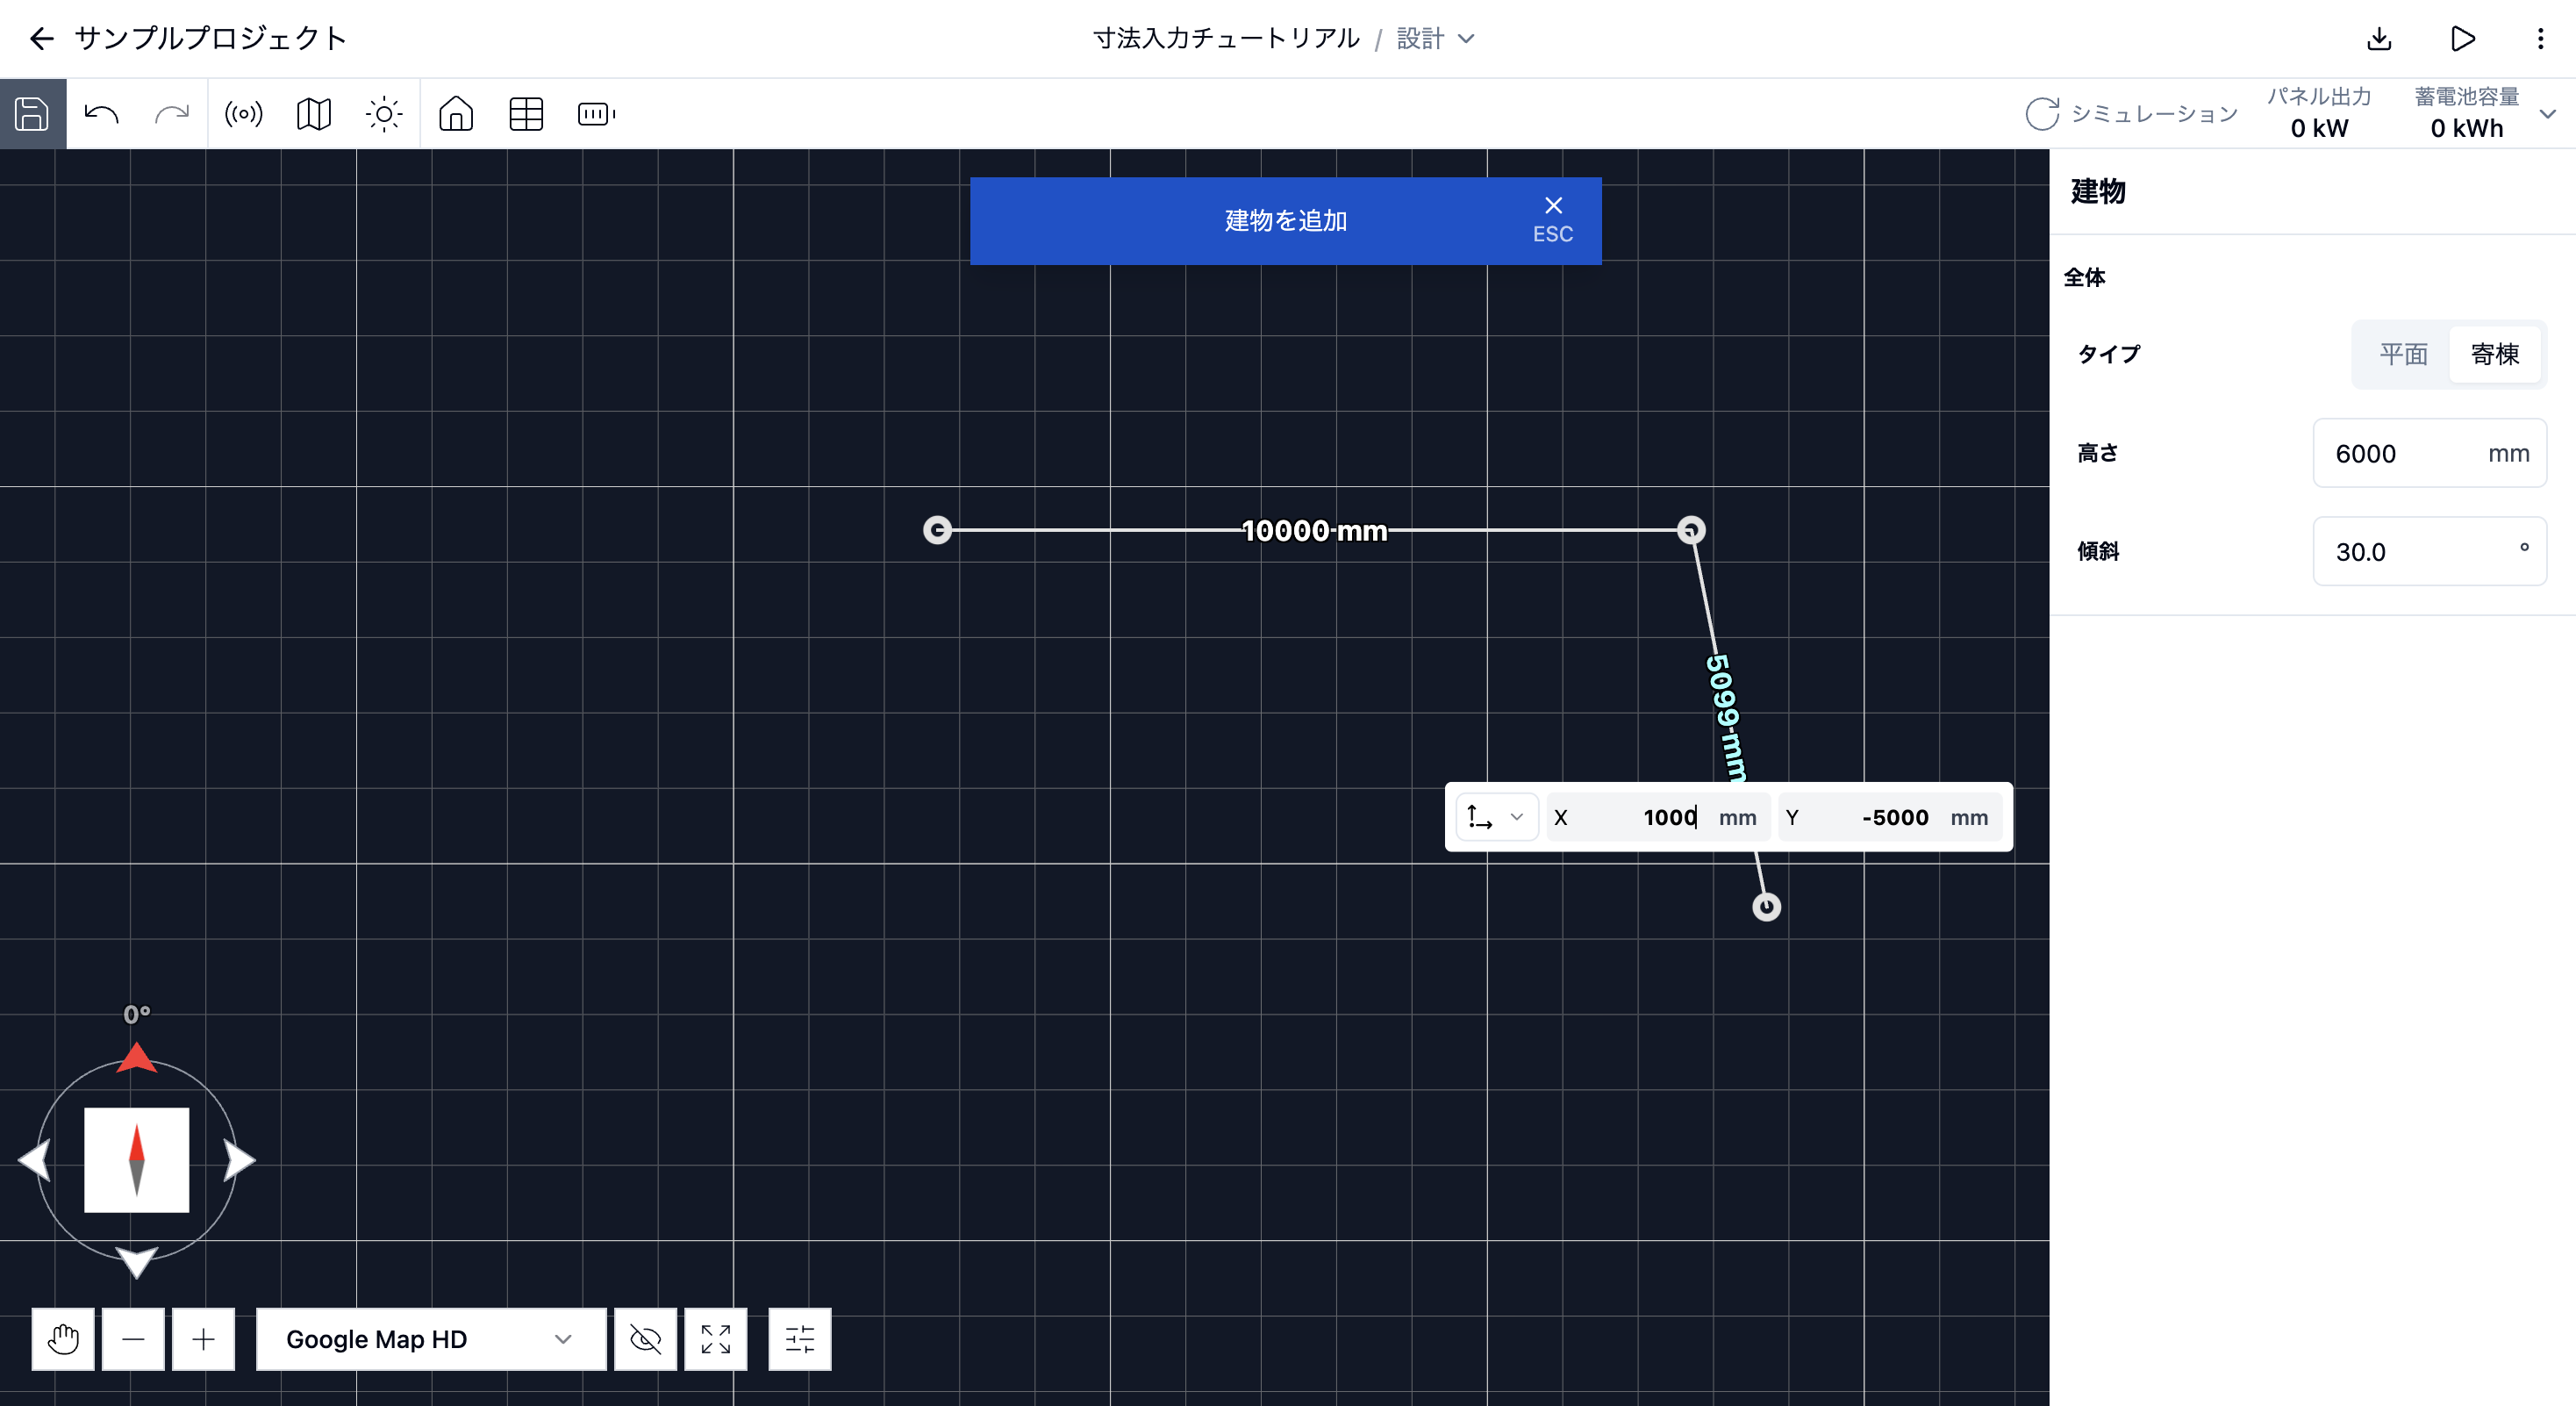Click the 高さ height input field
Viewport: 2576px width, 1406px height.
point(2430,453)
